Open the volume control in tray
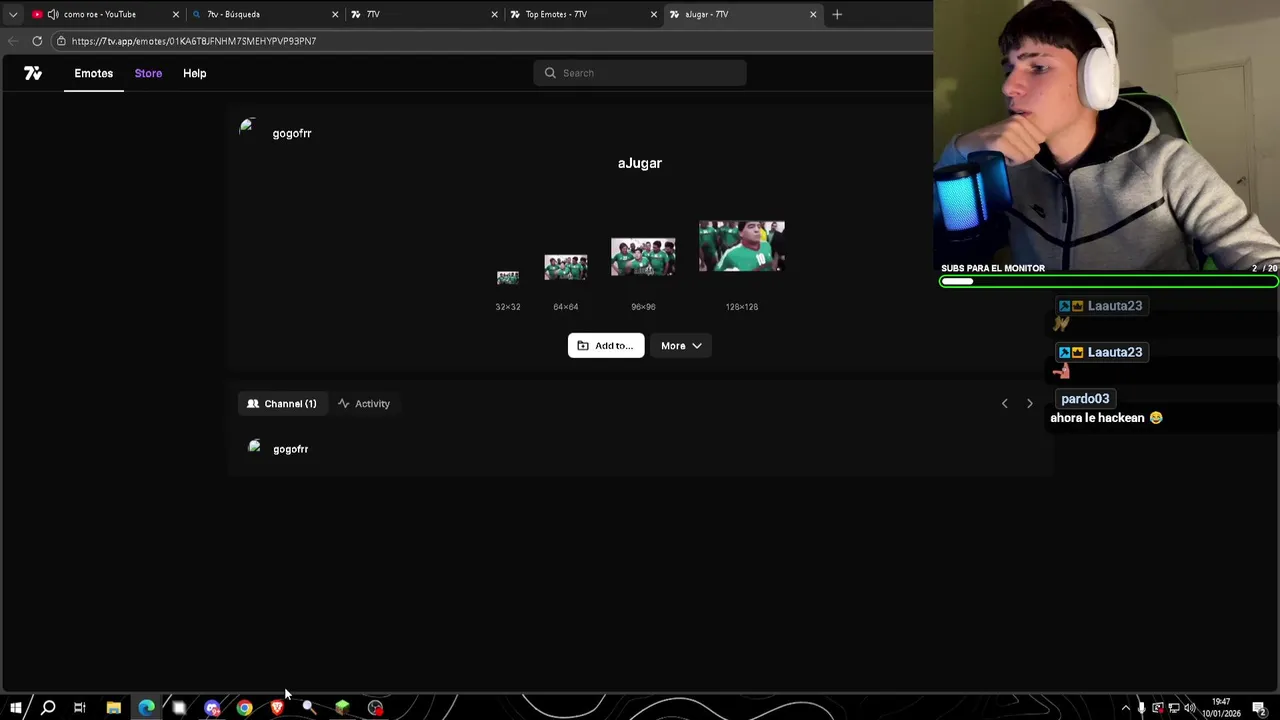1280x720 pixels. (1189, 708)
